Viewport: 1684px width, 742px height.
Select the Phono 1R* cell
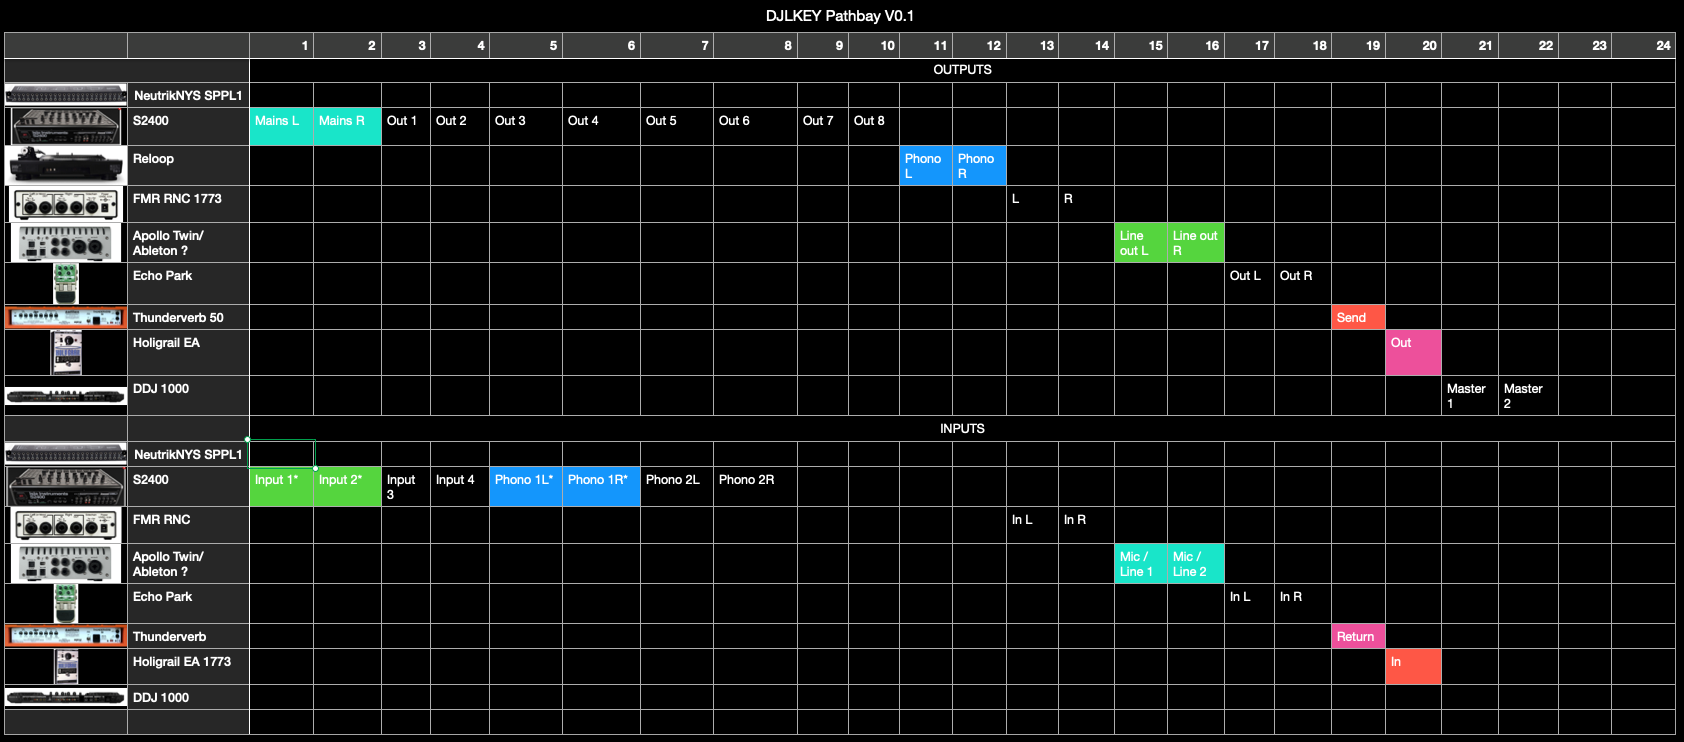(601, 487)
